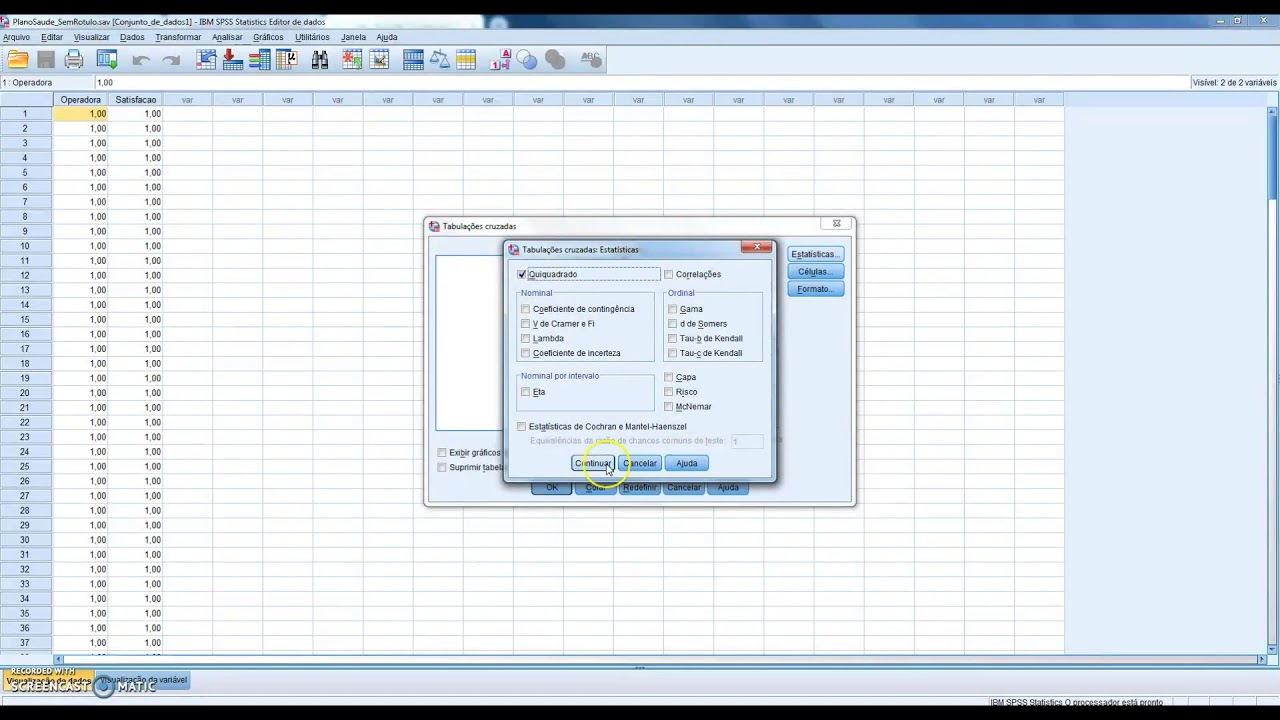Open the Analisar menu

coord(227,37)
